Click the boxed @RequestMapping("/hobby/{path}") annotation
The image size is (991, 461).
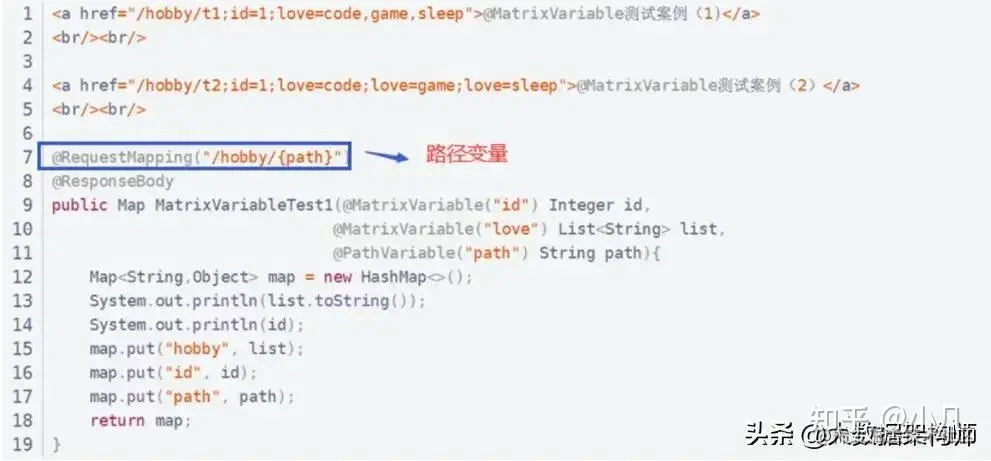(x=195, y=157)
